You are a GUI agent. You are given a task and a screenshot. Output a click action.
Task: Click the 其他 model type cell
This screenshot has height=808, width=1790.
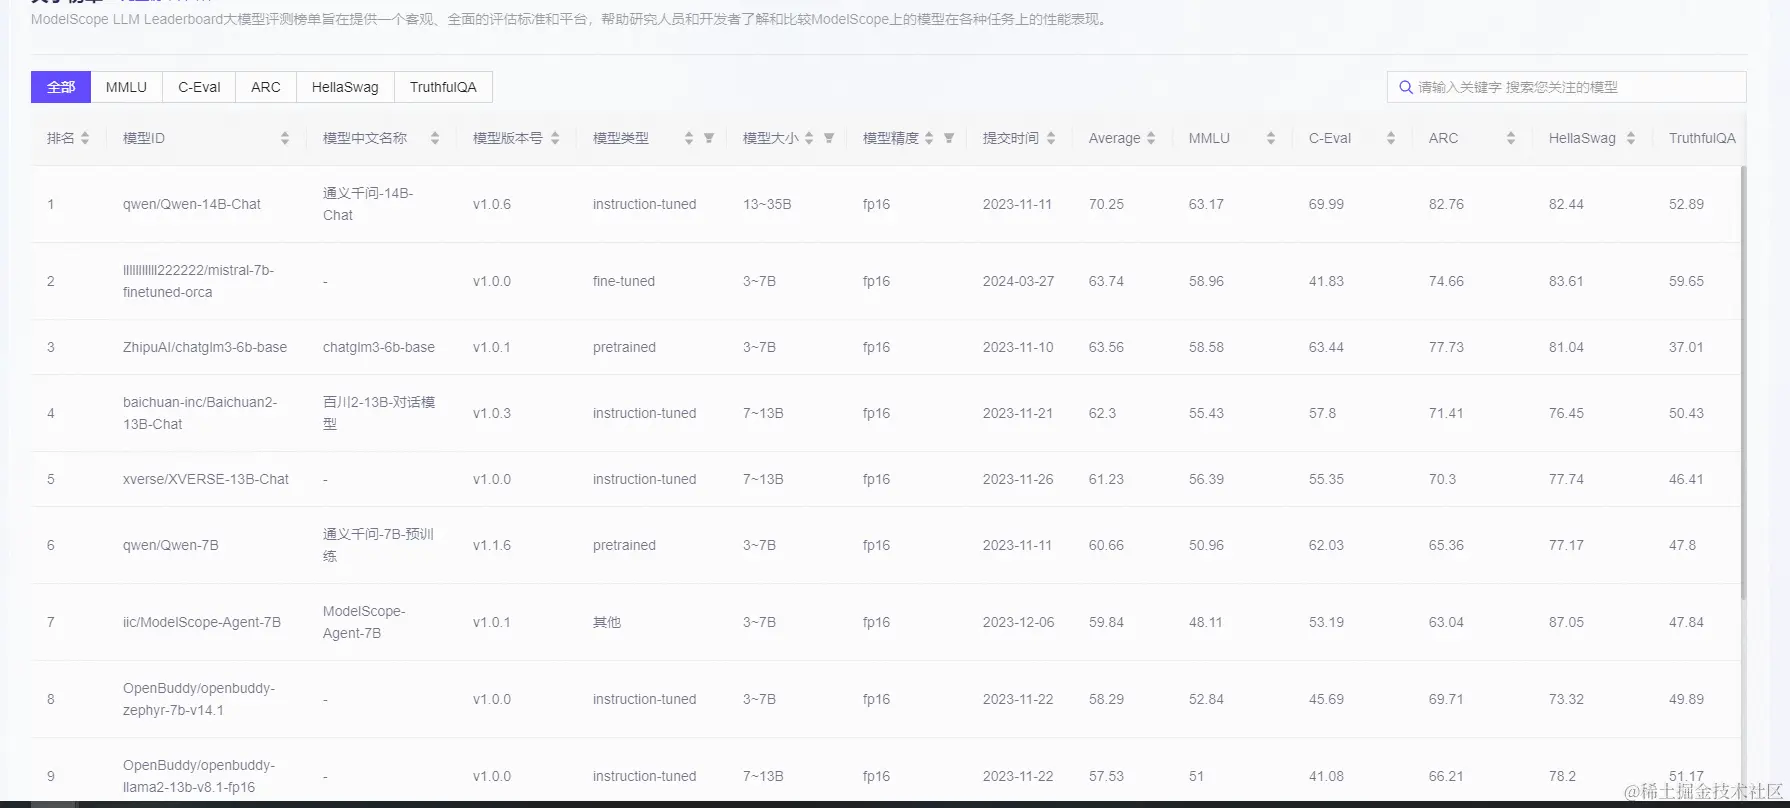(607, 622)
